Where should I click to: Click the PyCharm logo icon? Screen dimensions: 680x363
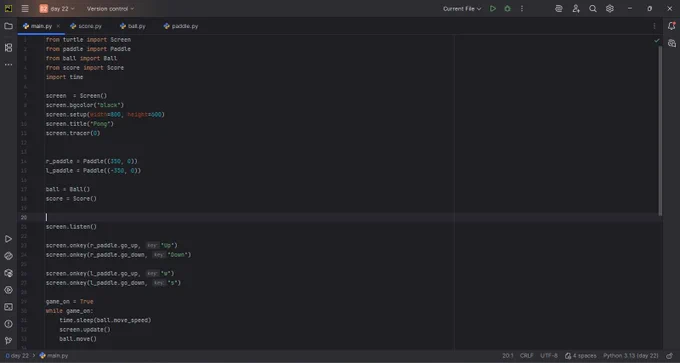[8, 9]
